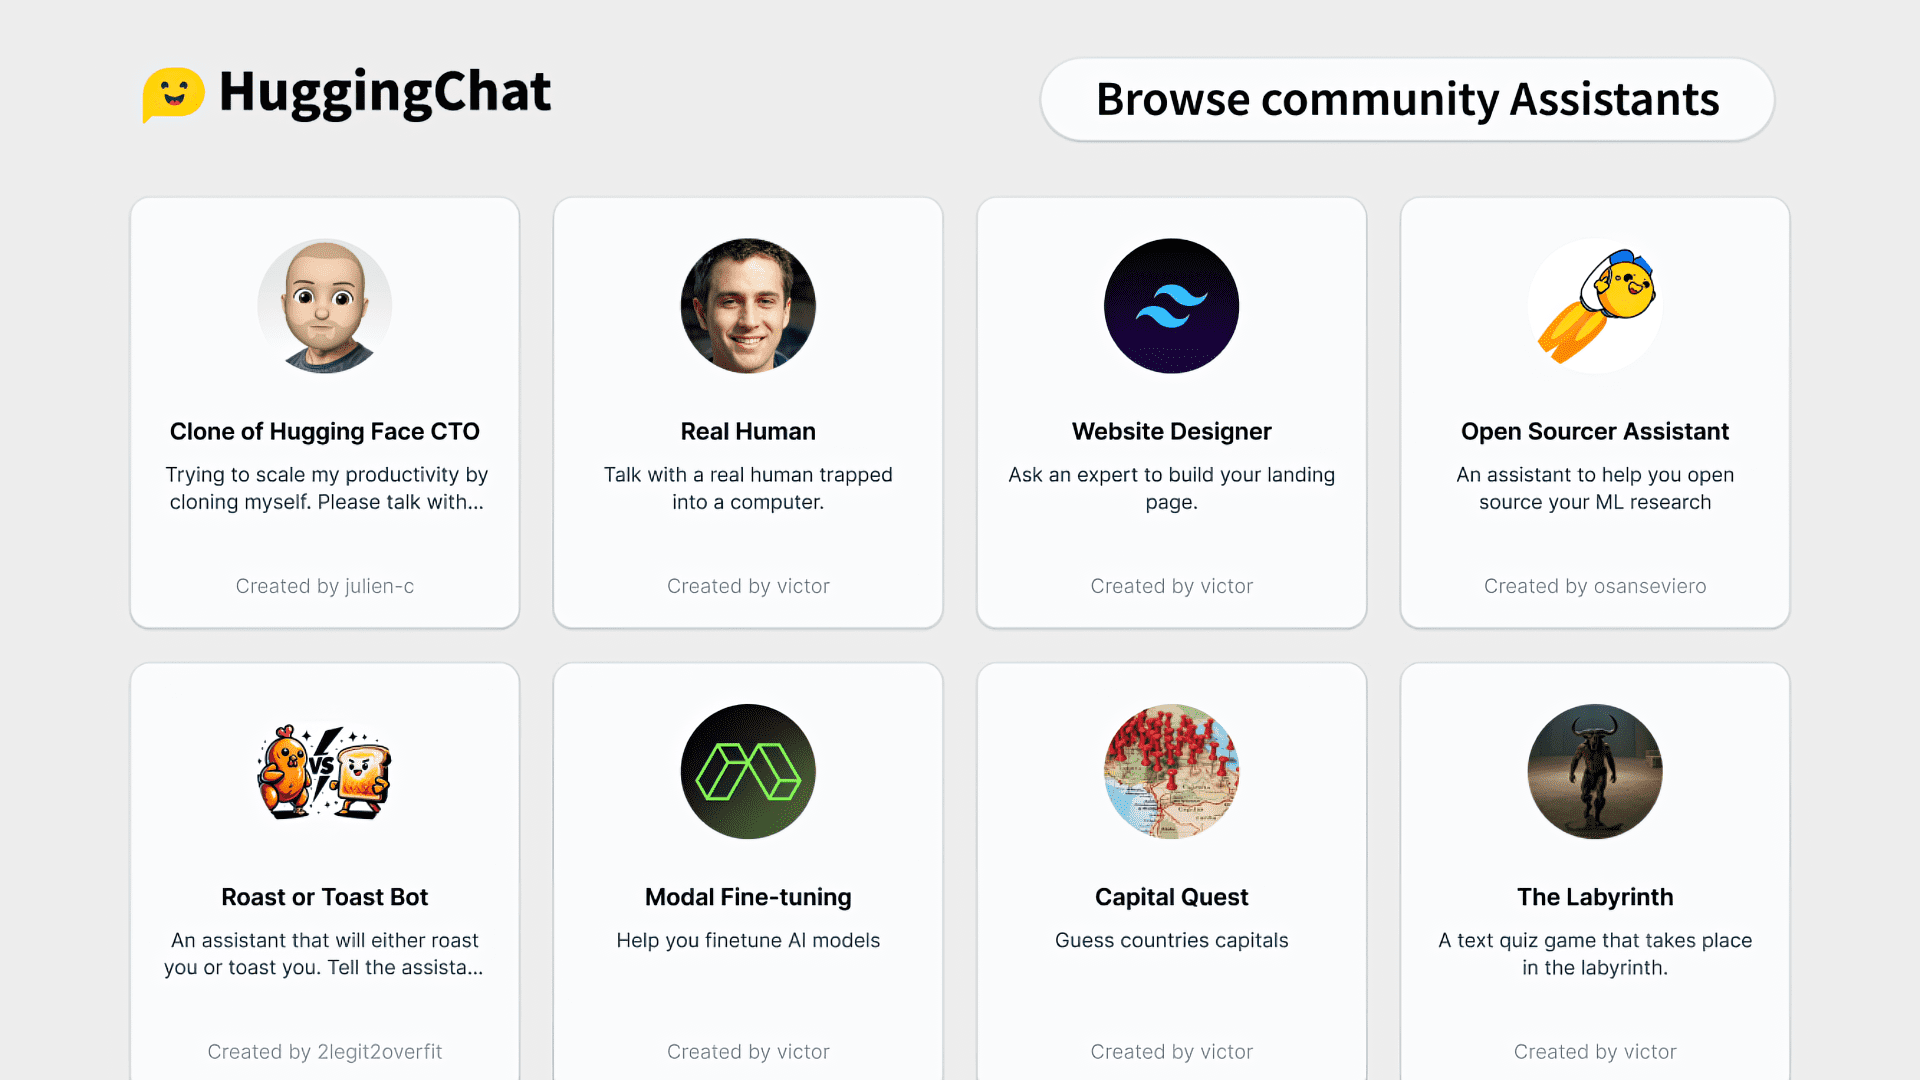Select the Guess countries capitals description
The height and width of the screenshot is (1080, 1920).
pos(1171,940)
